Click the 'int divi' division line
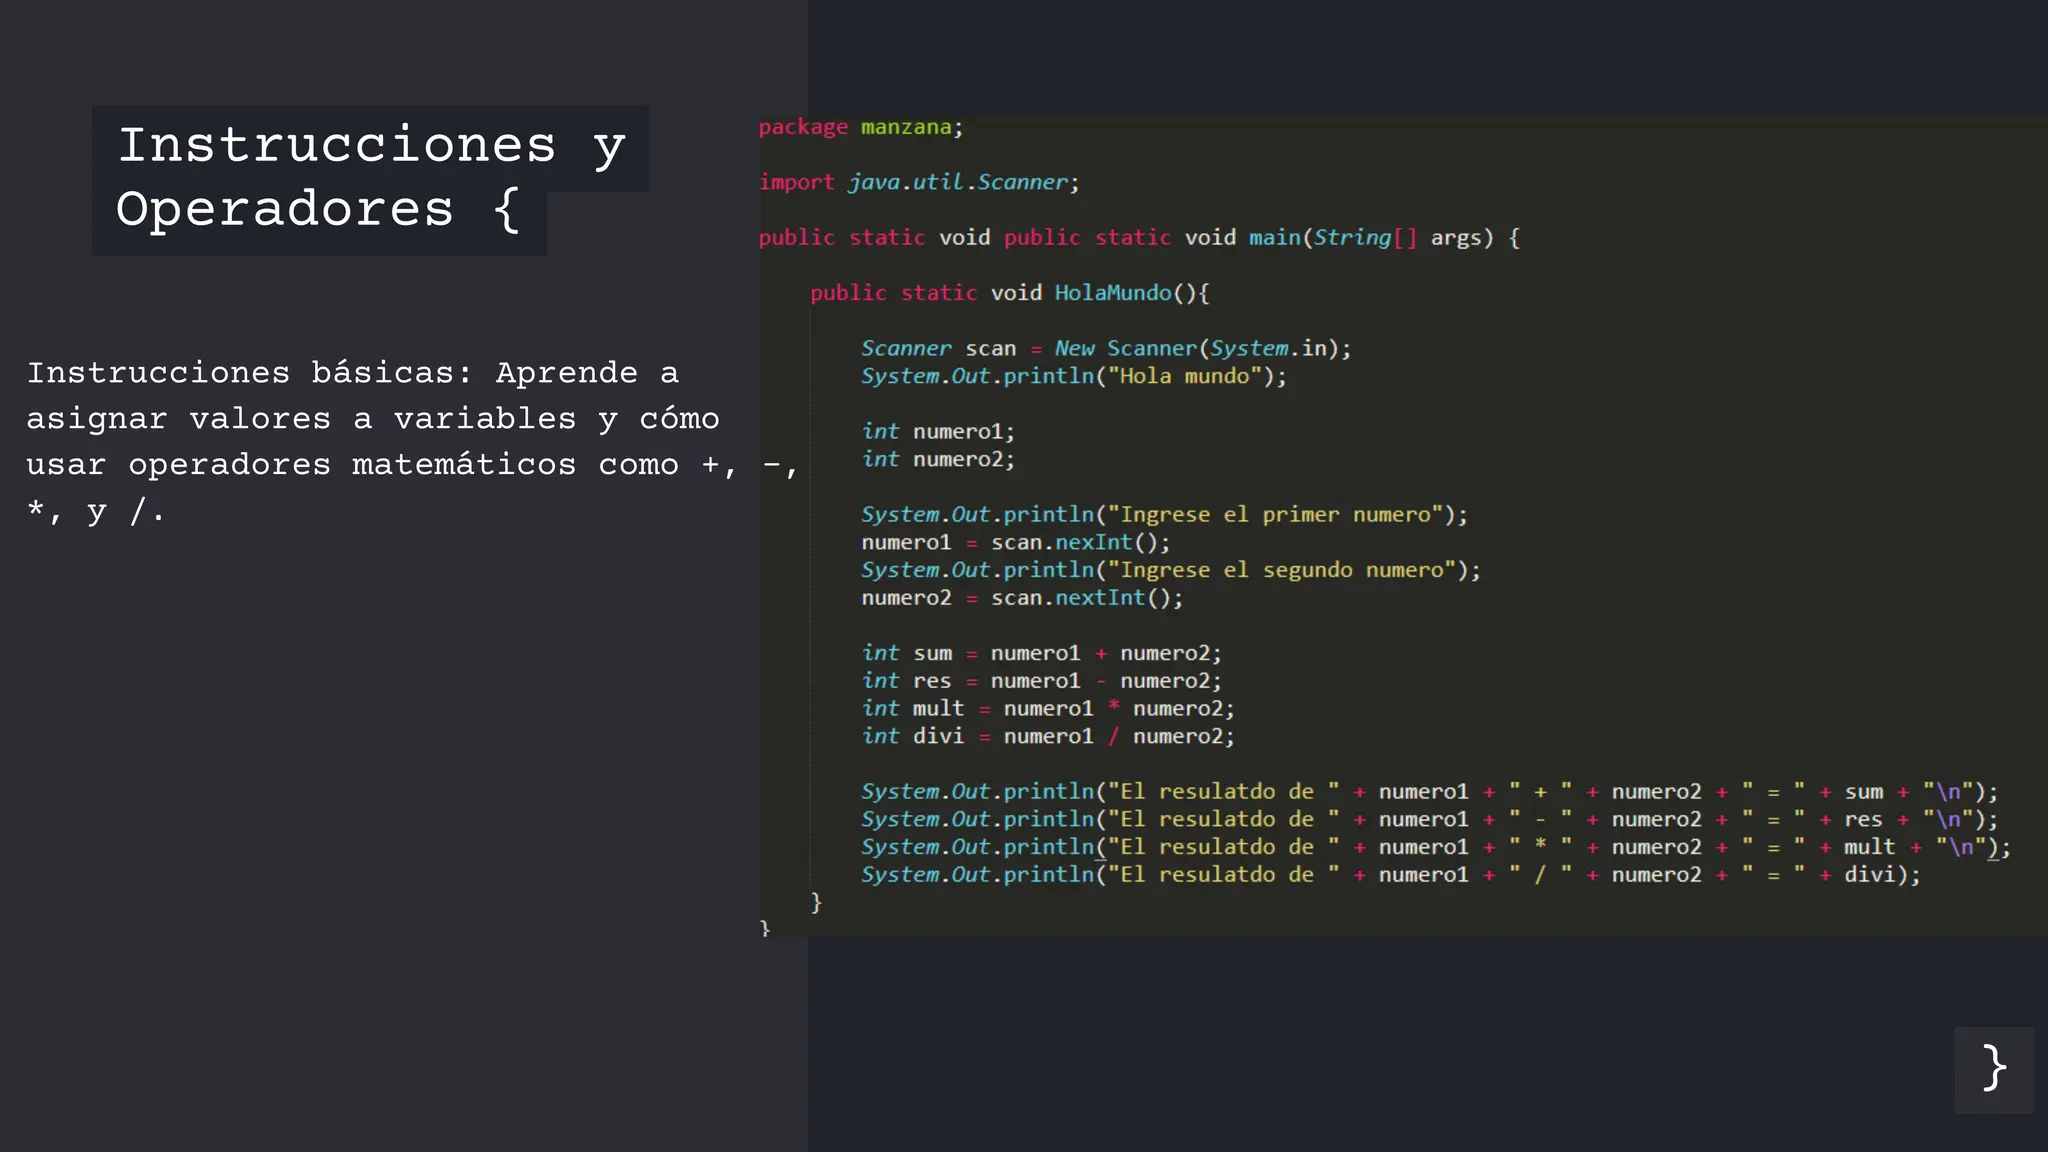The height and width of the screenshot is (1152, 2048). click(1047, 736)
